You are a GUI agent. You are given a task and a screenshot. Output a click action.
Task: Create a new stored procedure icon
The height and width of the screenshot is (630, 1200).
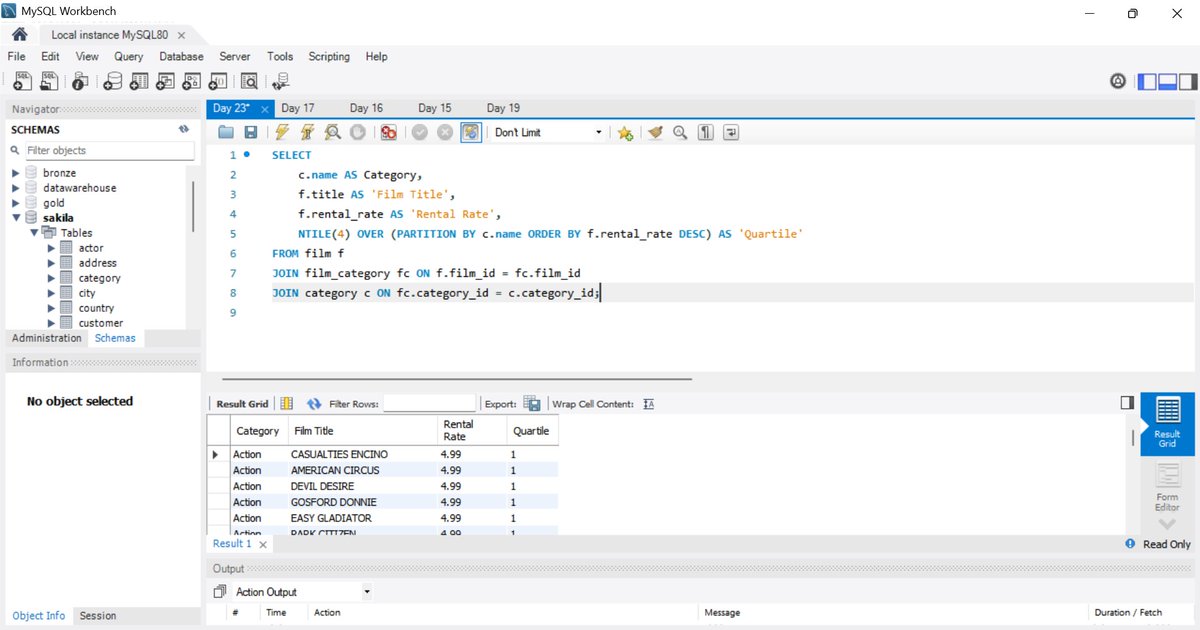[x=192, y=81]
